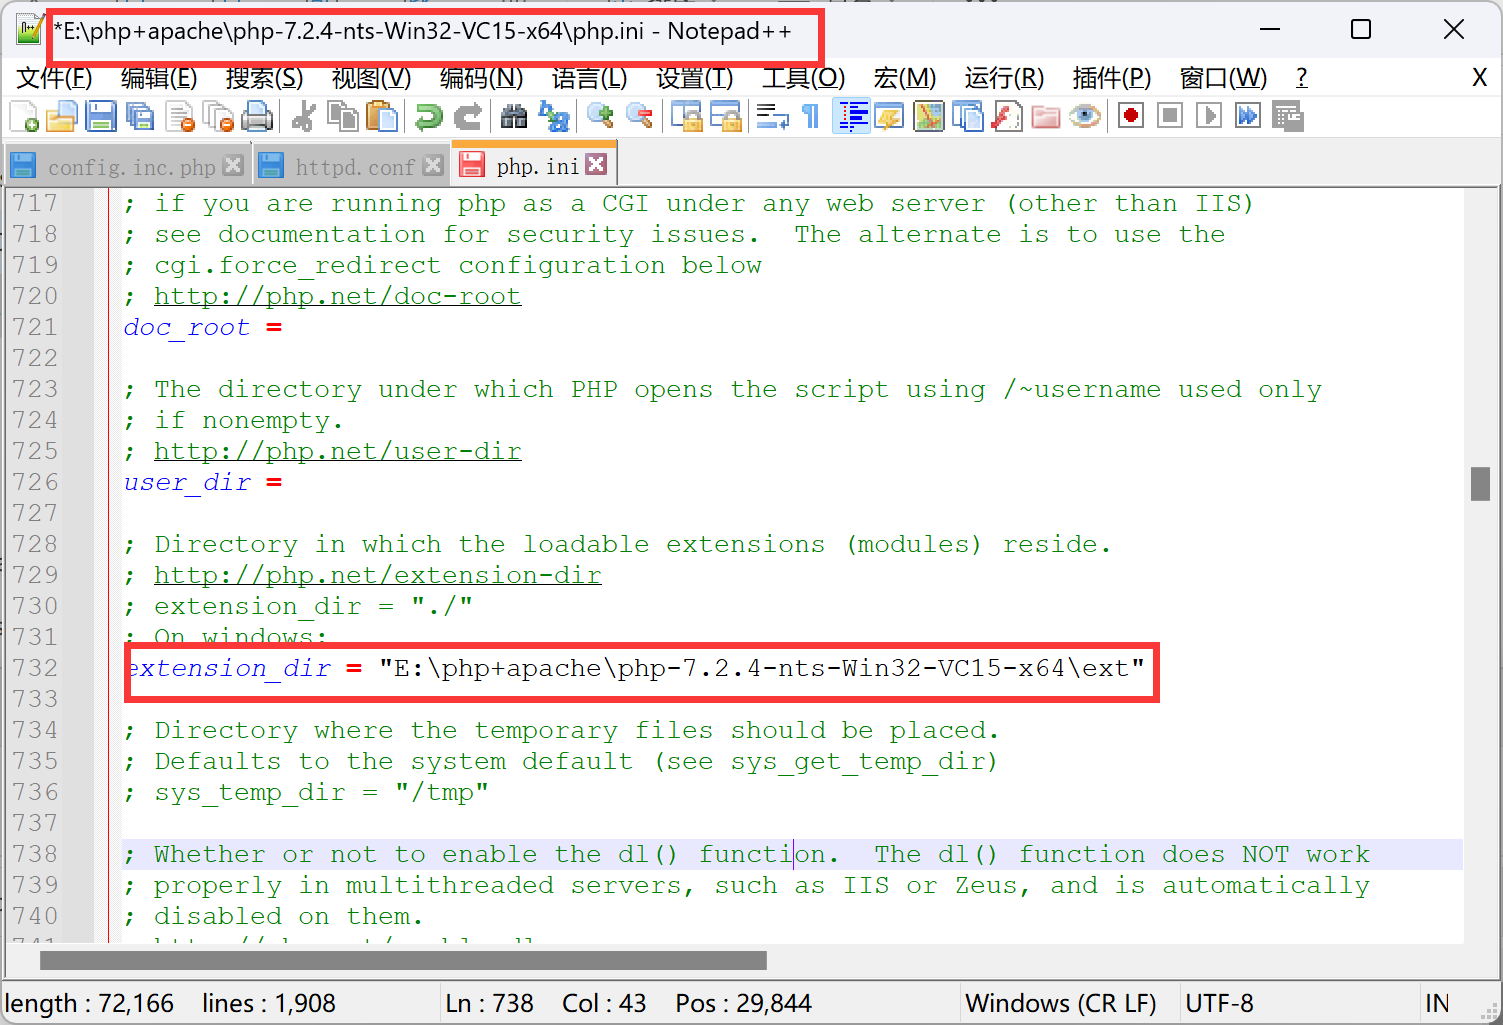The height and width of the screenshot is (1025, 1503).
Task: Zoom in using the magnifier plus icon
Action: point(600,117)
